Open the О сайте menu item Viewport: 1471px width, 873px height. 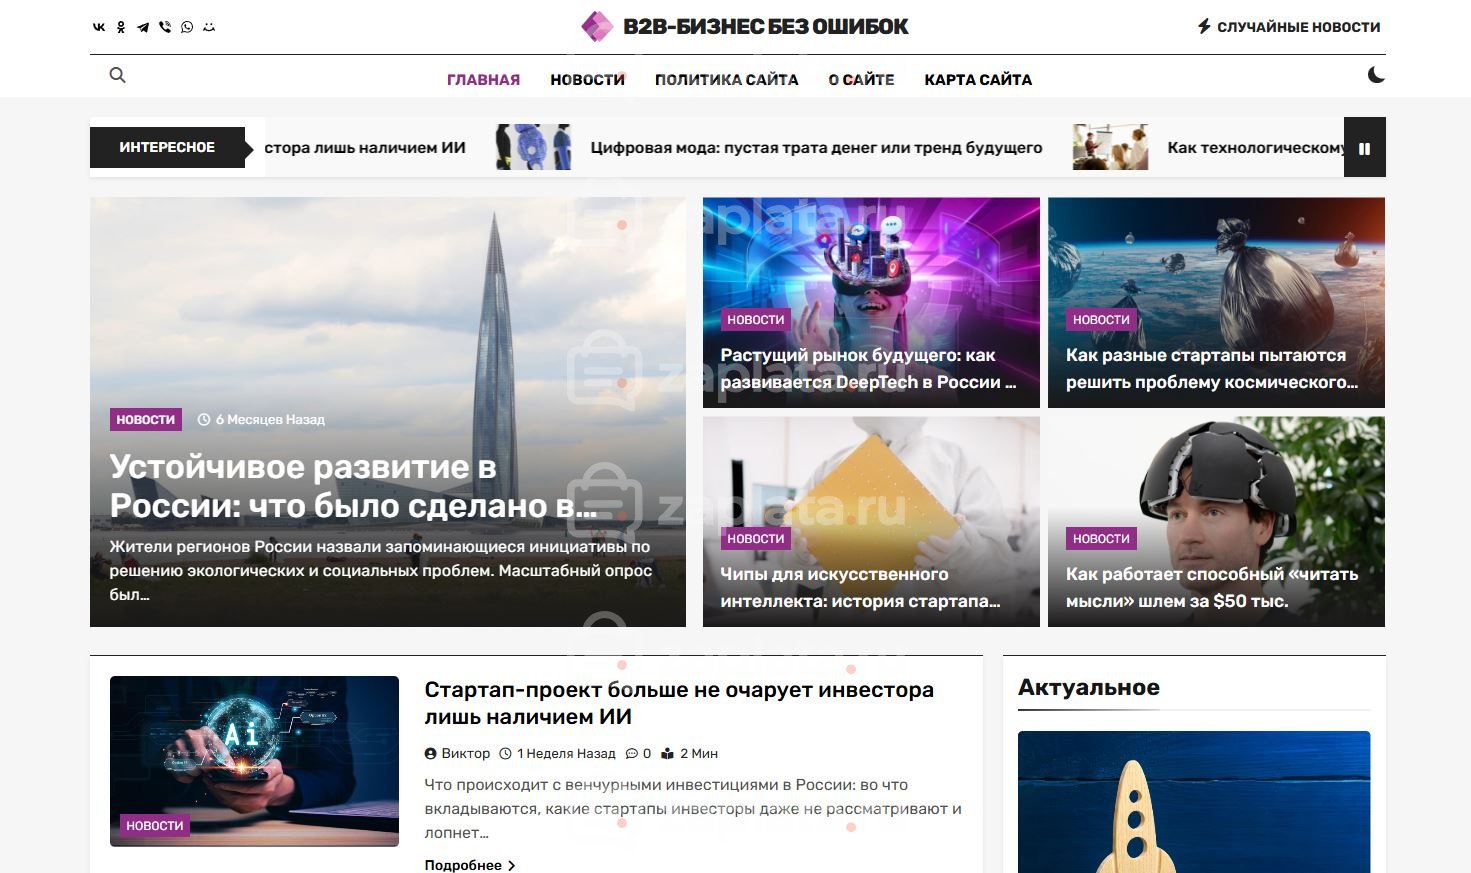[x=861, y=80]
